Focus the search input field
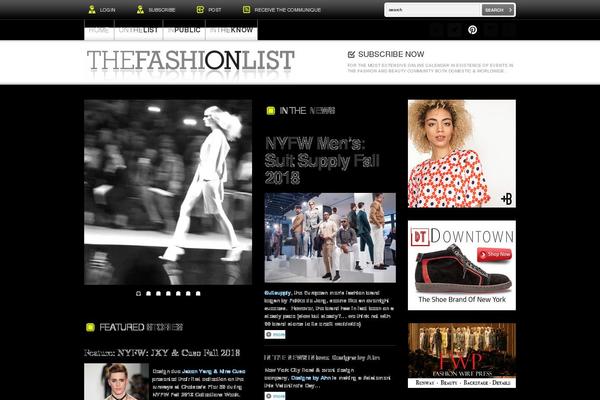Viewport: 600px width, 400px height. click(x=433, y=10)
